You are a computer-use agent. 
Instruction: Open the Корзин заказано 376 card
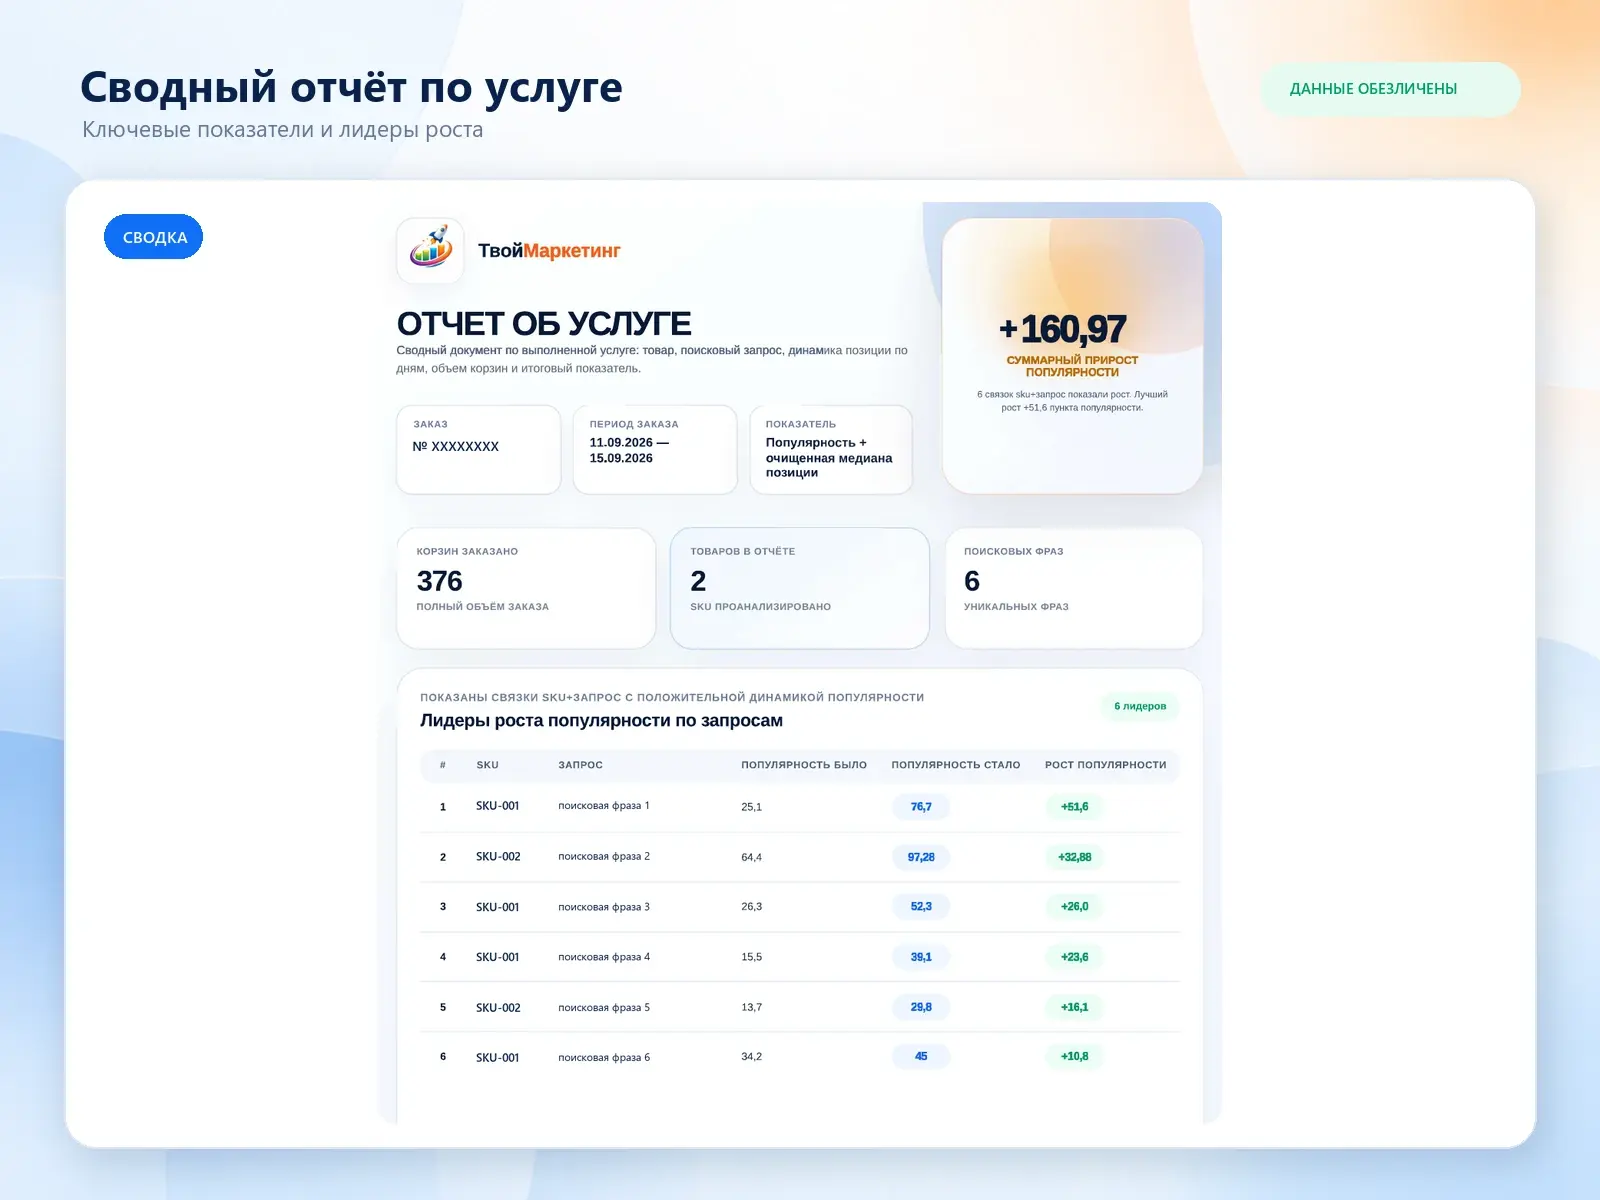pyautogui.click(x=526, y=588)
